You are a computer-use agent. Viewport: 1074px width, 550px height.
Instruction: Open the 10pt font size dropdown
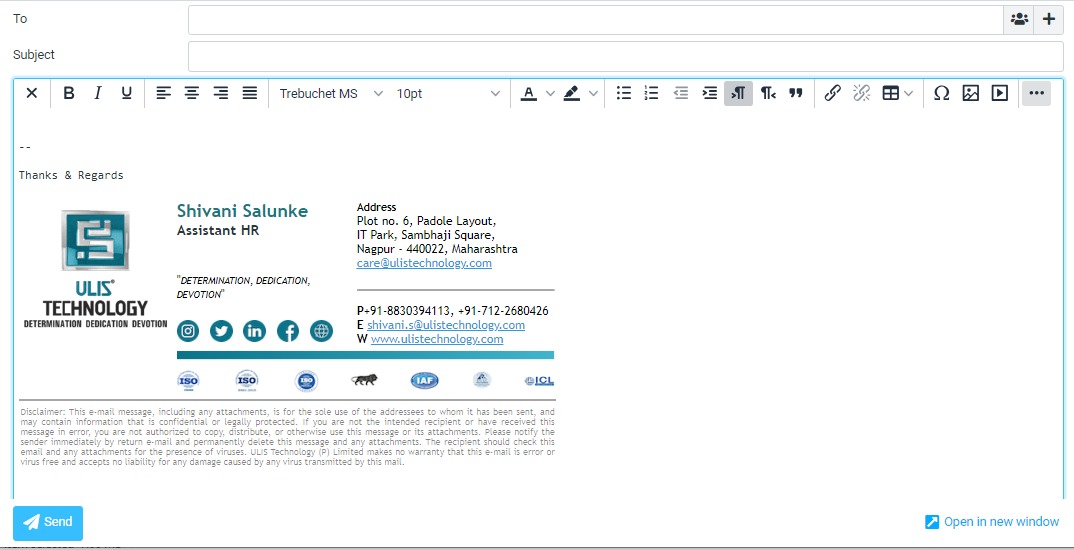448,93
